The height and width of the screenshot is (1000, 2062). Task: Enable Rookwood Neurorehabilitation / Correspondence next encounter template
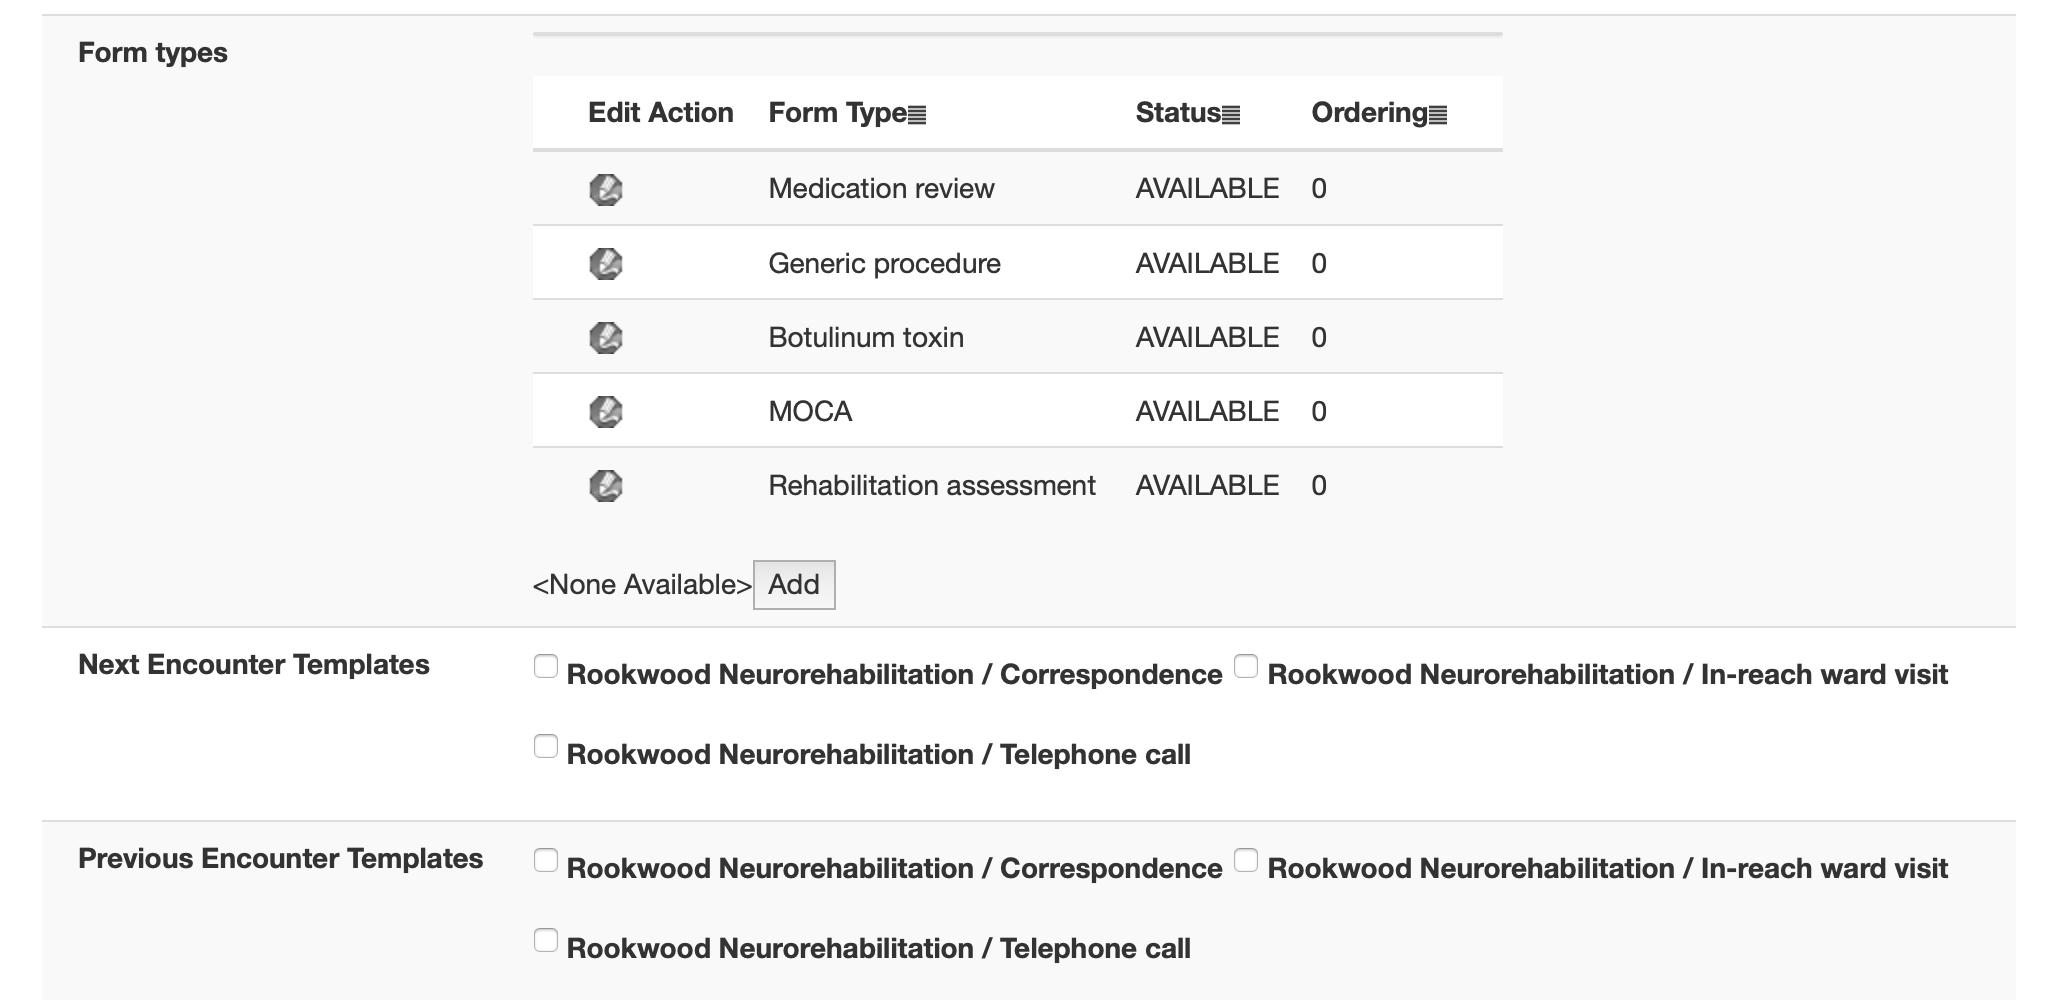tap(545, 665)
